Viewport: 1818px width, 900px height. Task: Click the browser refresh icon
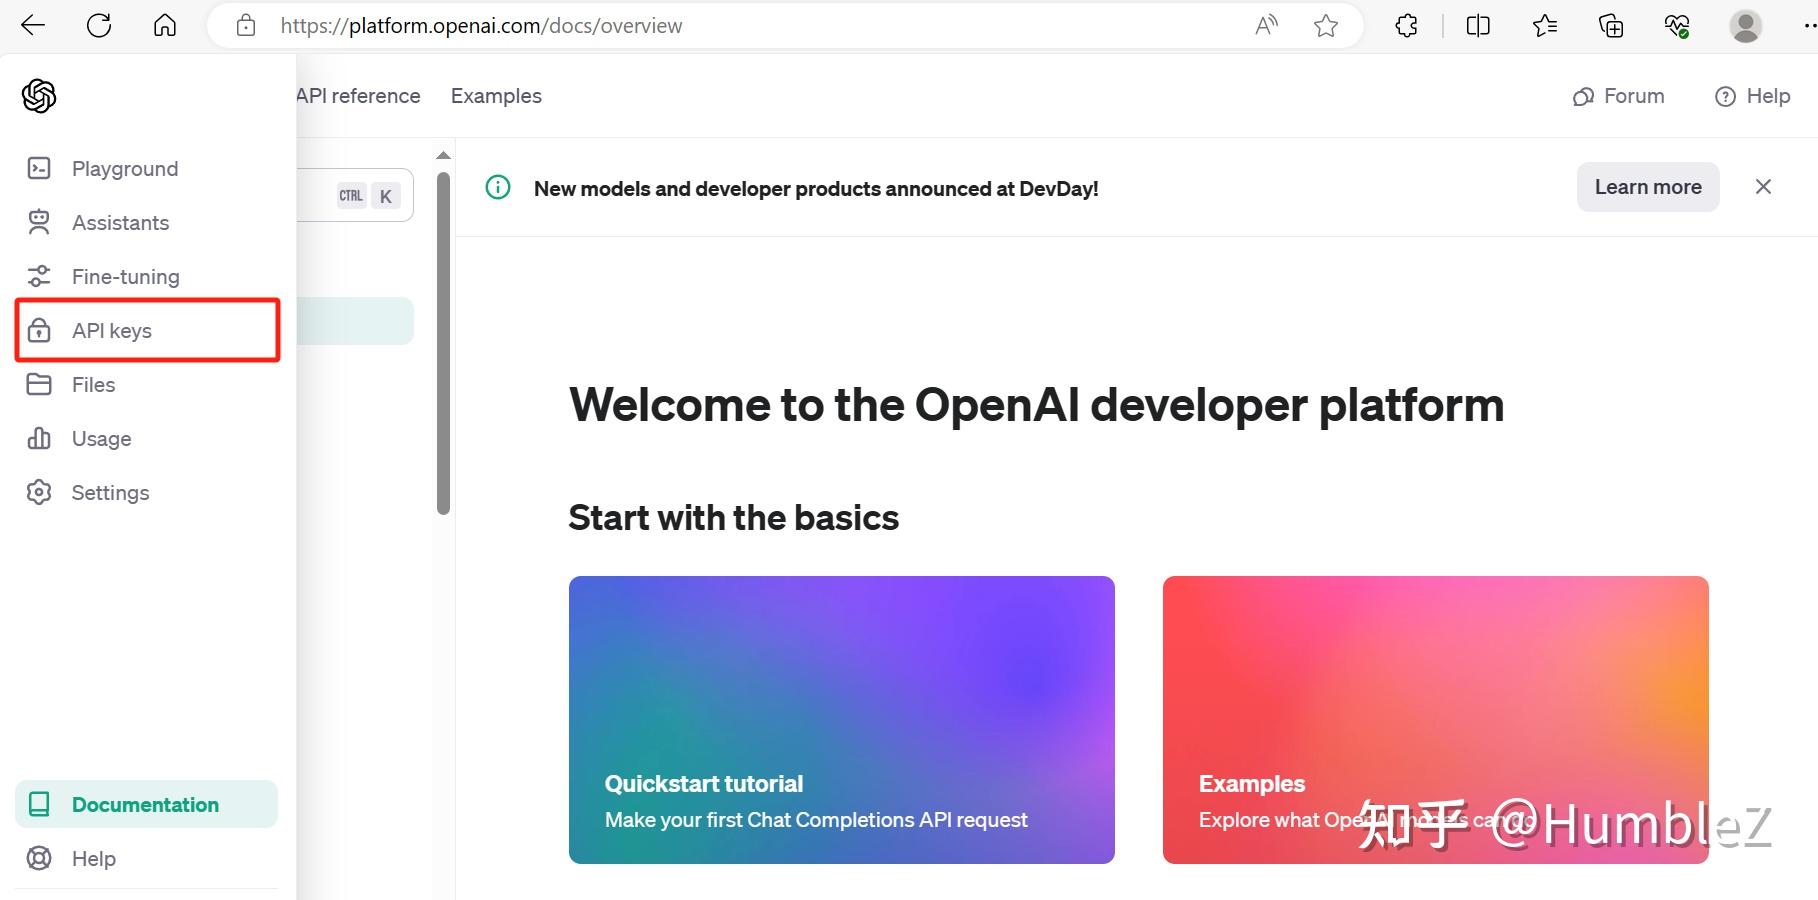pos(99,25)
